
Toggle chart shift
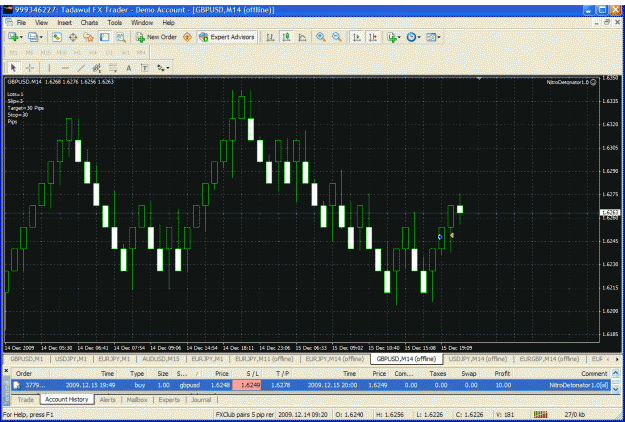(x=373, y=37)
